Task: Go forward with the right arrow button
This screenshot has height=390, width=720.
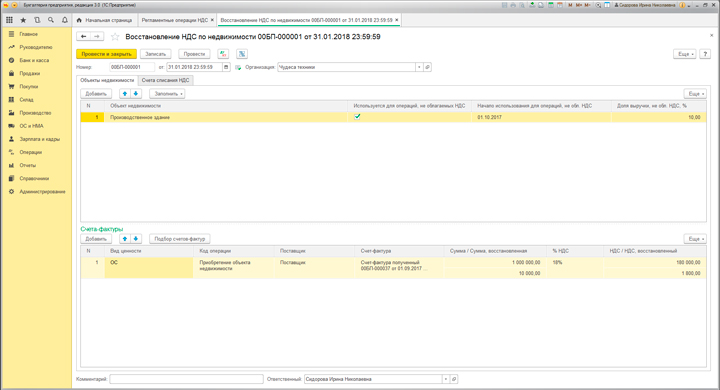Action: click(x=97, y=36)
